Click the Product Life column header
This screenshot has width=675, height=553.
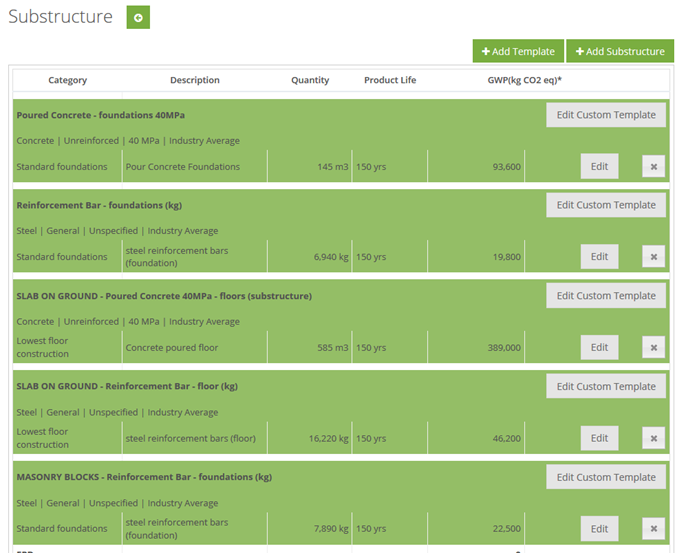[x=390, y=80]
